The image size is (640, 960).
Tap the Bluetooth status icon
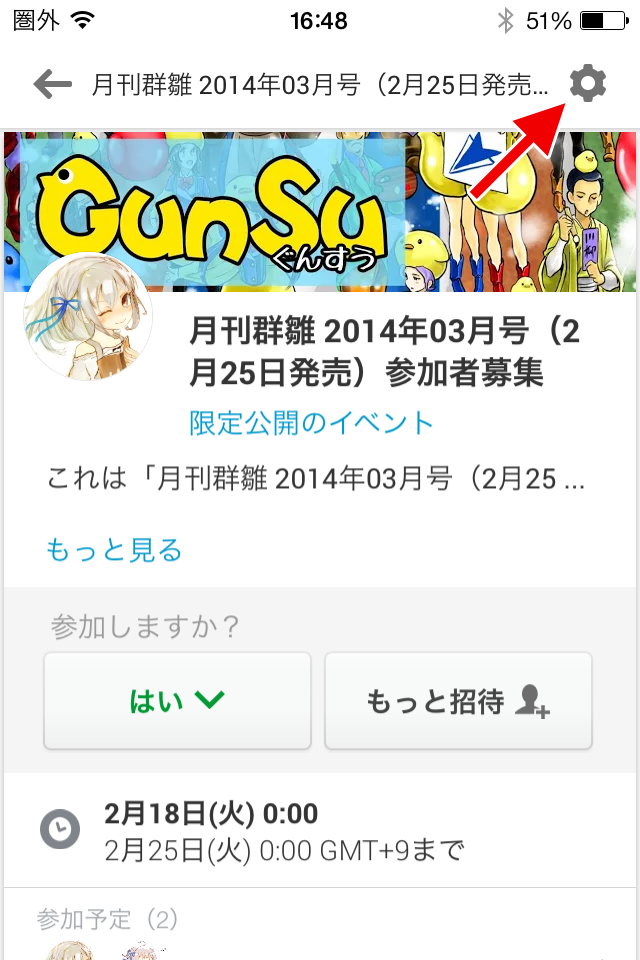tap(505, 21)
